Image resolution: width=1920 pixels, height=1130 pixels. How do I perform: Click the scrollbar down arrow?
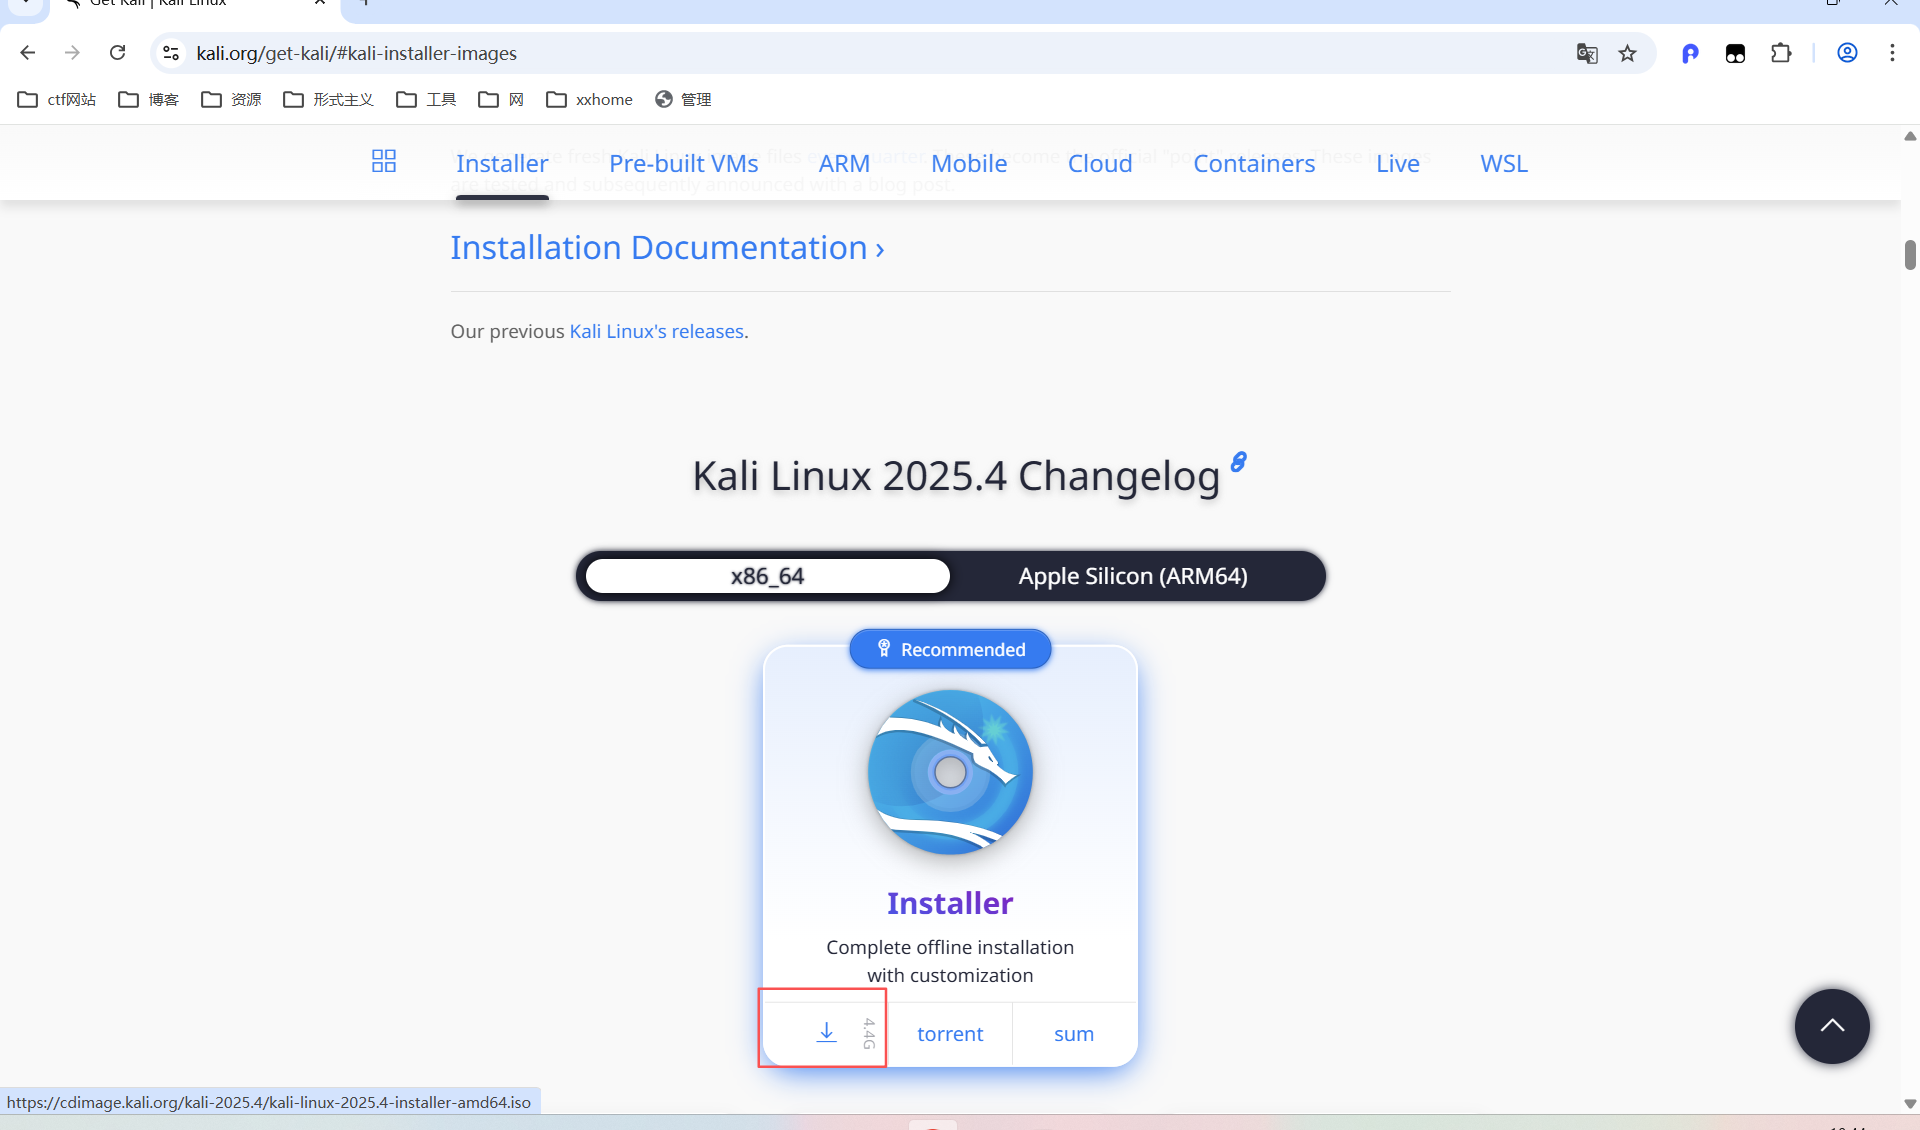(x=1910, y=1104)
